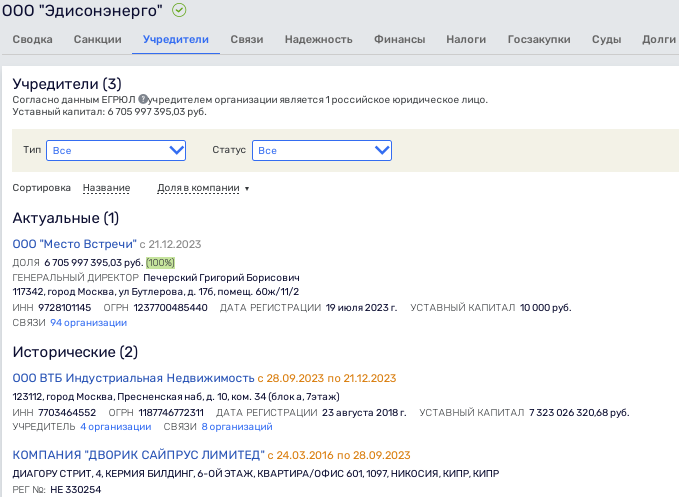
Task: Open the 4 организации founder link
Action: pos(116,426)
